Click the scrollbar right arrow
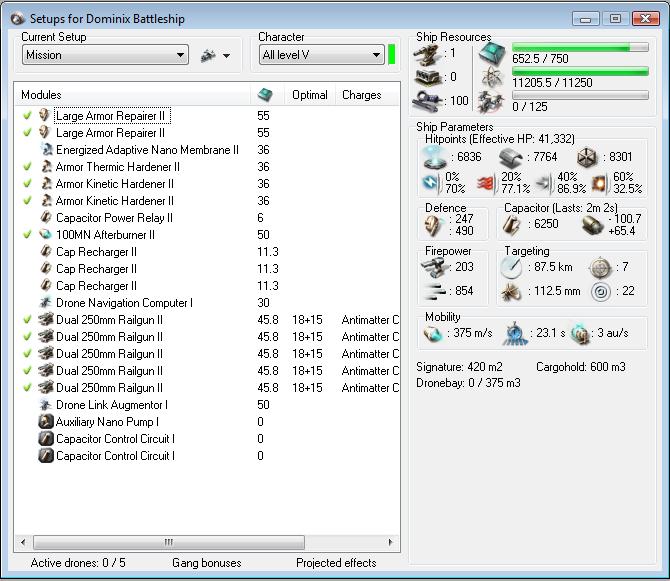Image resolution: width=670 pixels, height=581 pixels. point(390,543)
